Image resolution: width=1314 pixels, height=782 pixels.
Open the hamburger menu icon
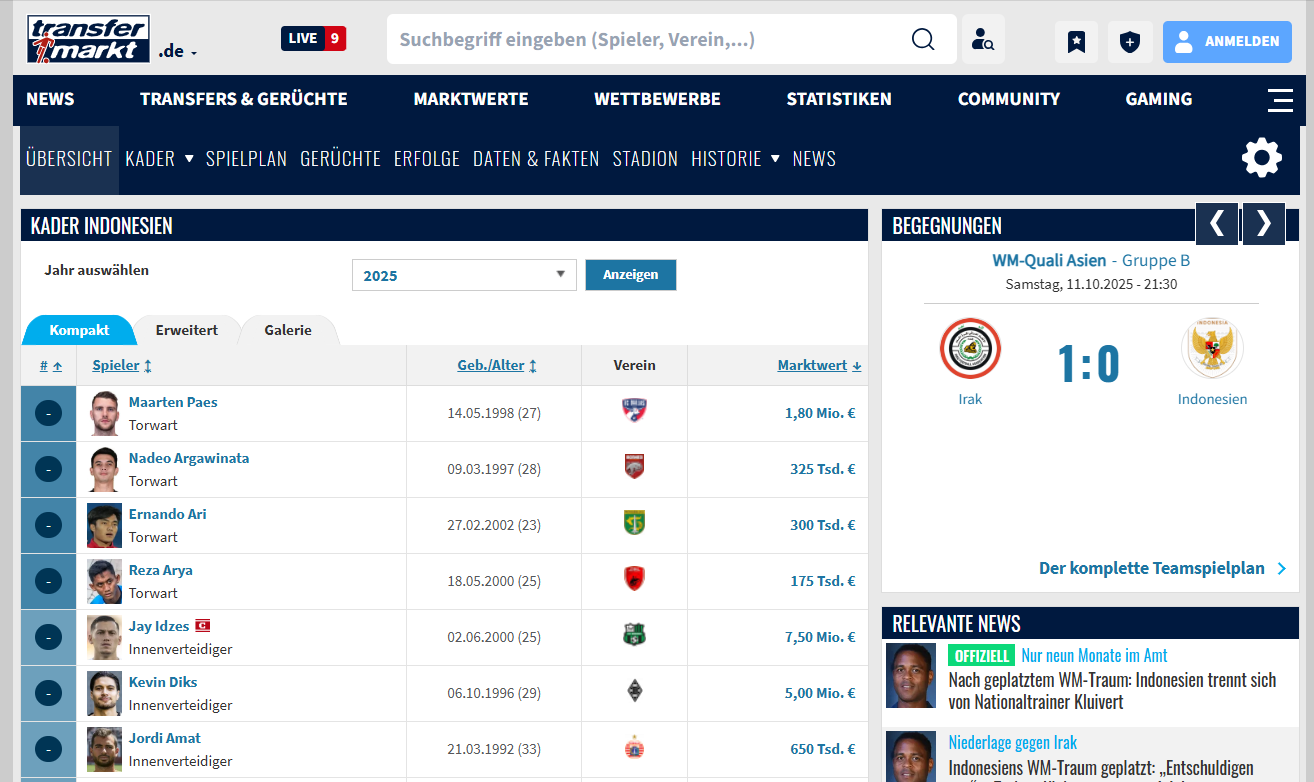1280,100
